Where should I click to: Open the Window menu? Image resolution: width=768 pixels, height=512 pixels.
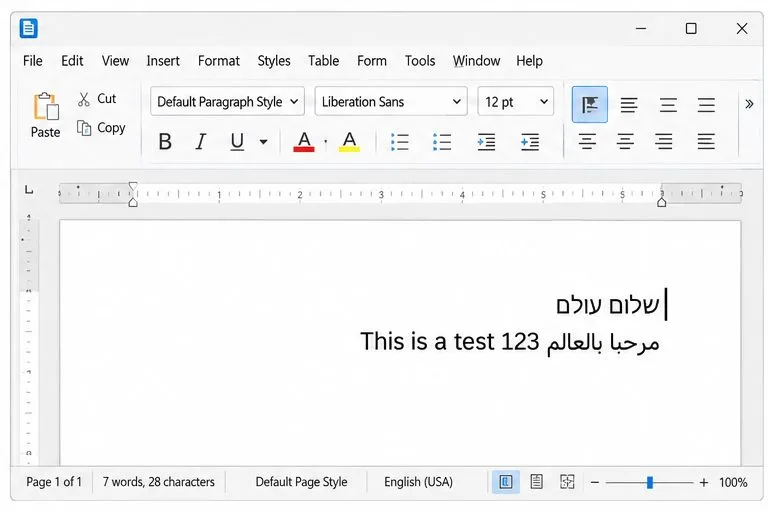[476, 61]
